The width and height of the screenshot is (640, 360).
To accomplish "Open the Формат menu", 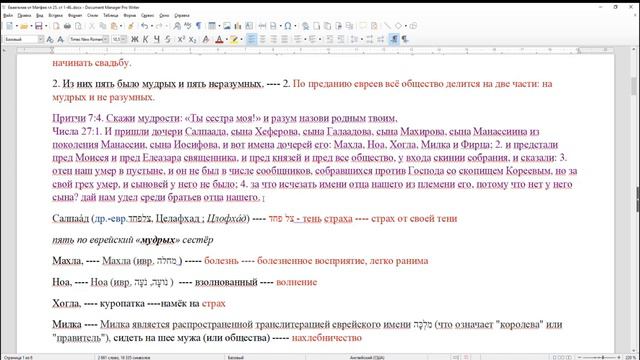I will 75,16.
